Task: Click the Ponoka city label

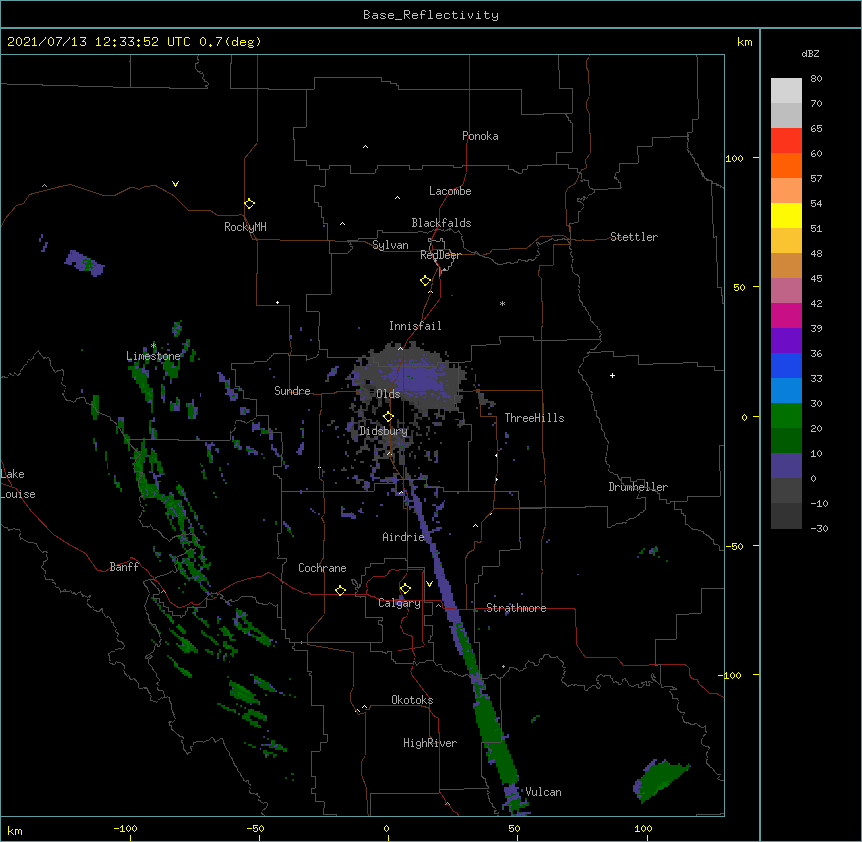Action: pyautogui.click(x=480, y=136)
